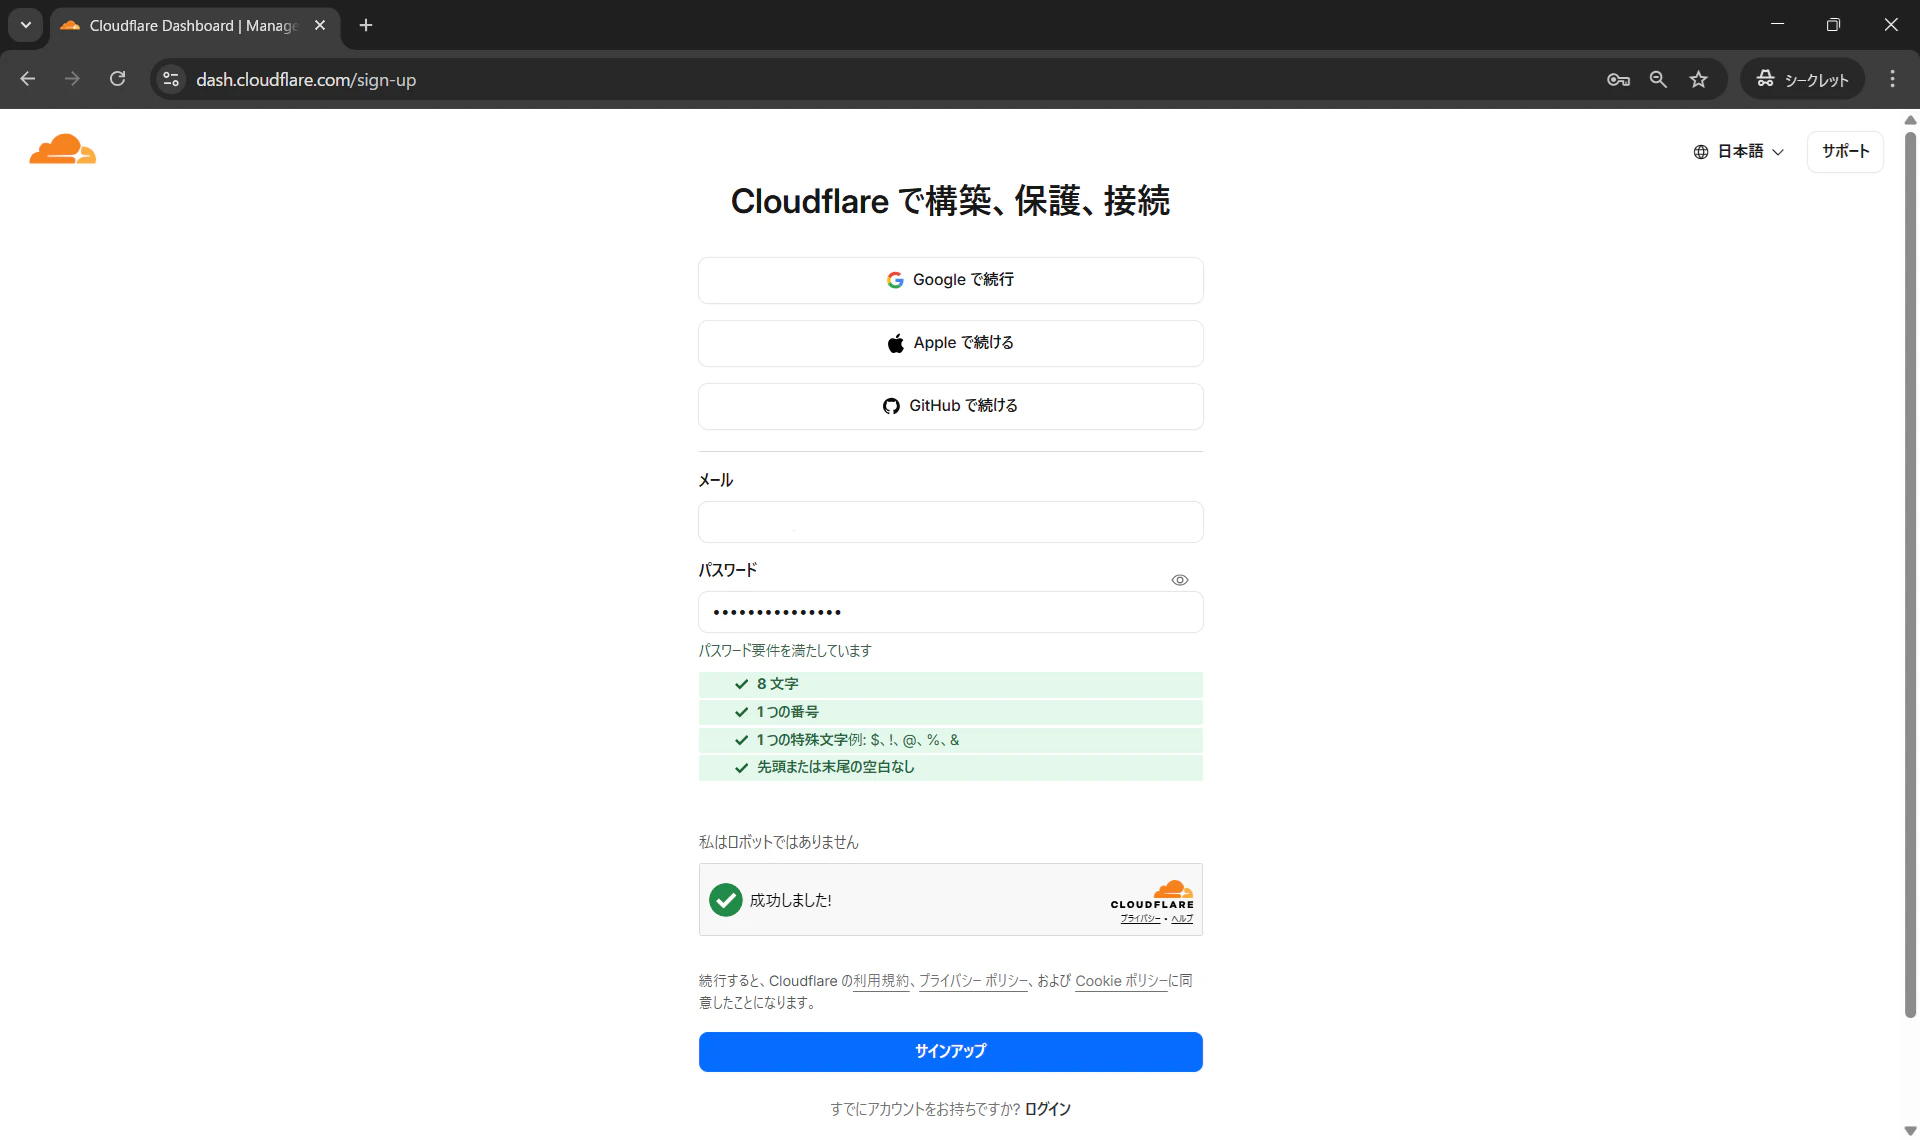Click the 先頭または末尾の空白なし requirement row
Image resolution: width=1920 pixels, height=1140 pixels.
(950, 767)
